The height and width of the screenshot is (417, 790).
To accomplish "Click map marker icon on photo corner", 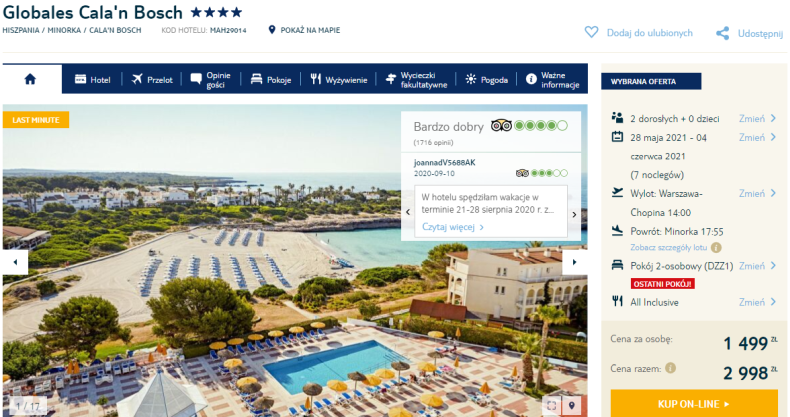I will click(x=571, y=405).
